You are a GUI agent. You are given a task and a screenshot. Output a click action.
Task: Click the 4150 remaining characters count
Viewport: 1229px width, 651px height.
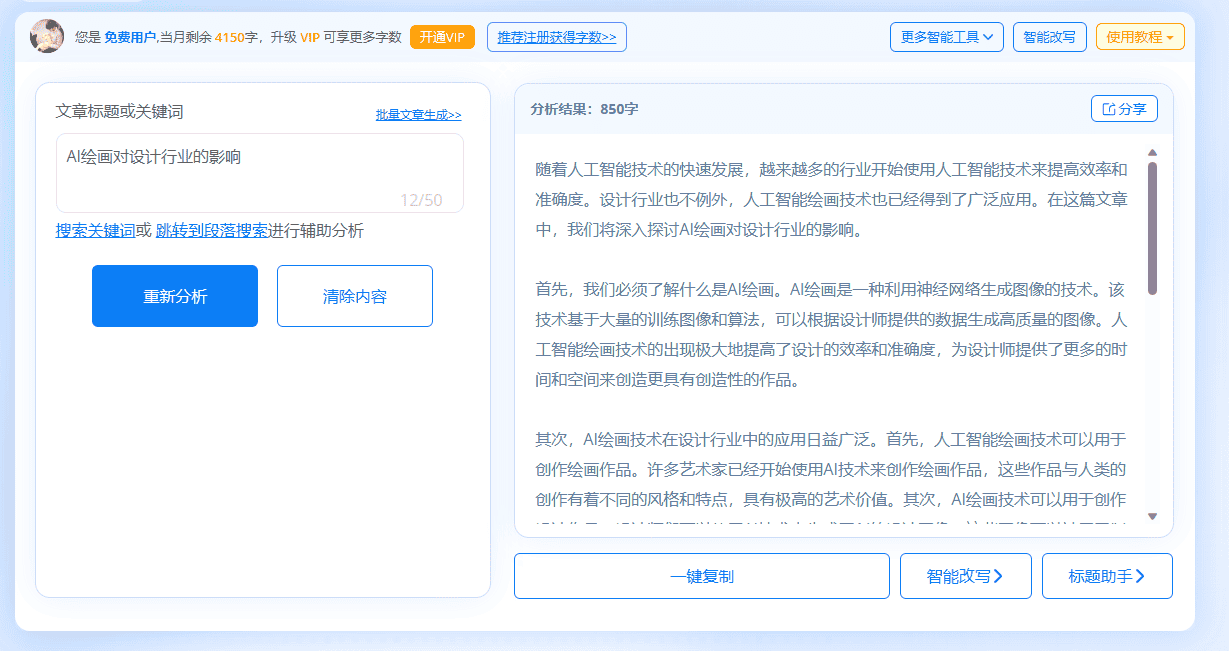point(231,37)
